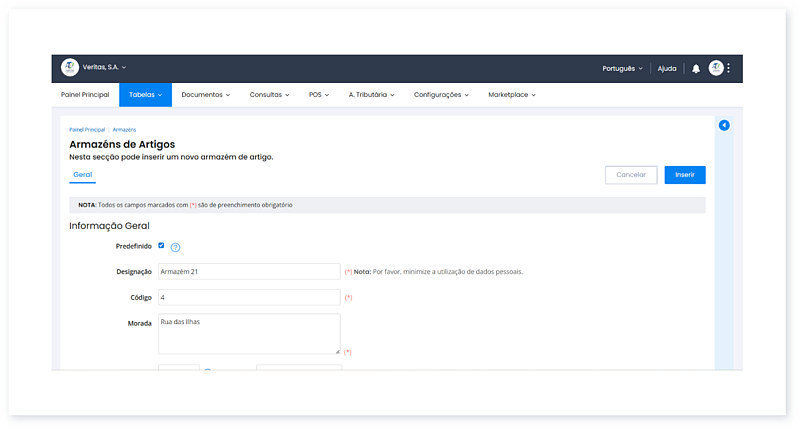This screenshot has width=800, height=430.
Task: Open the Tabelas menu
Action: (145, 95)
